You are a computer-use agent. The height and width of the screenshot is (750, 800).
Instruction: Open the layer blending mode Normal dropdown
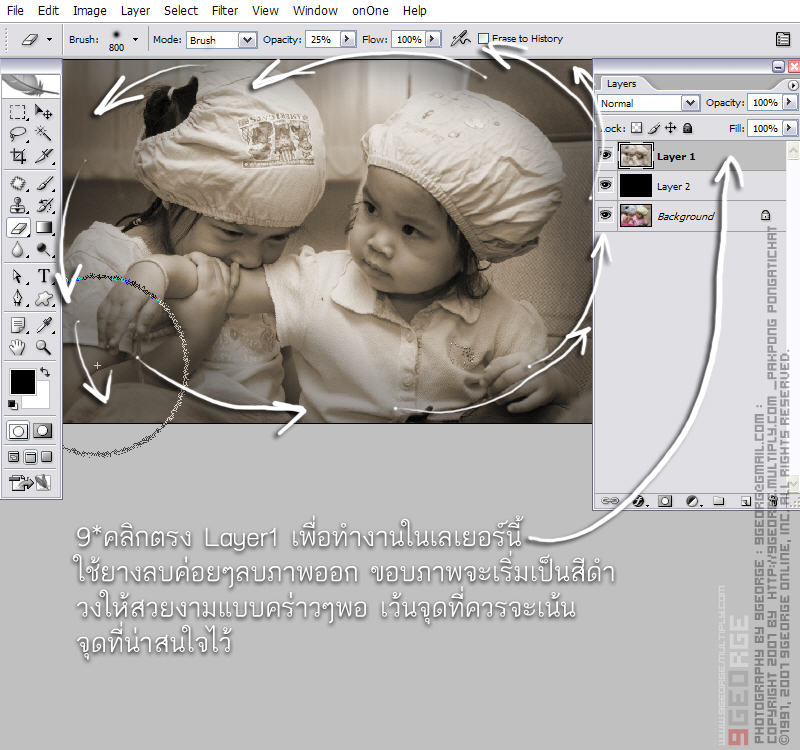tap(690, 103)
